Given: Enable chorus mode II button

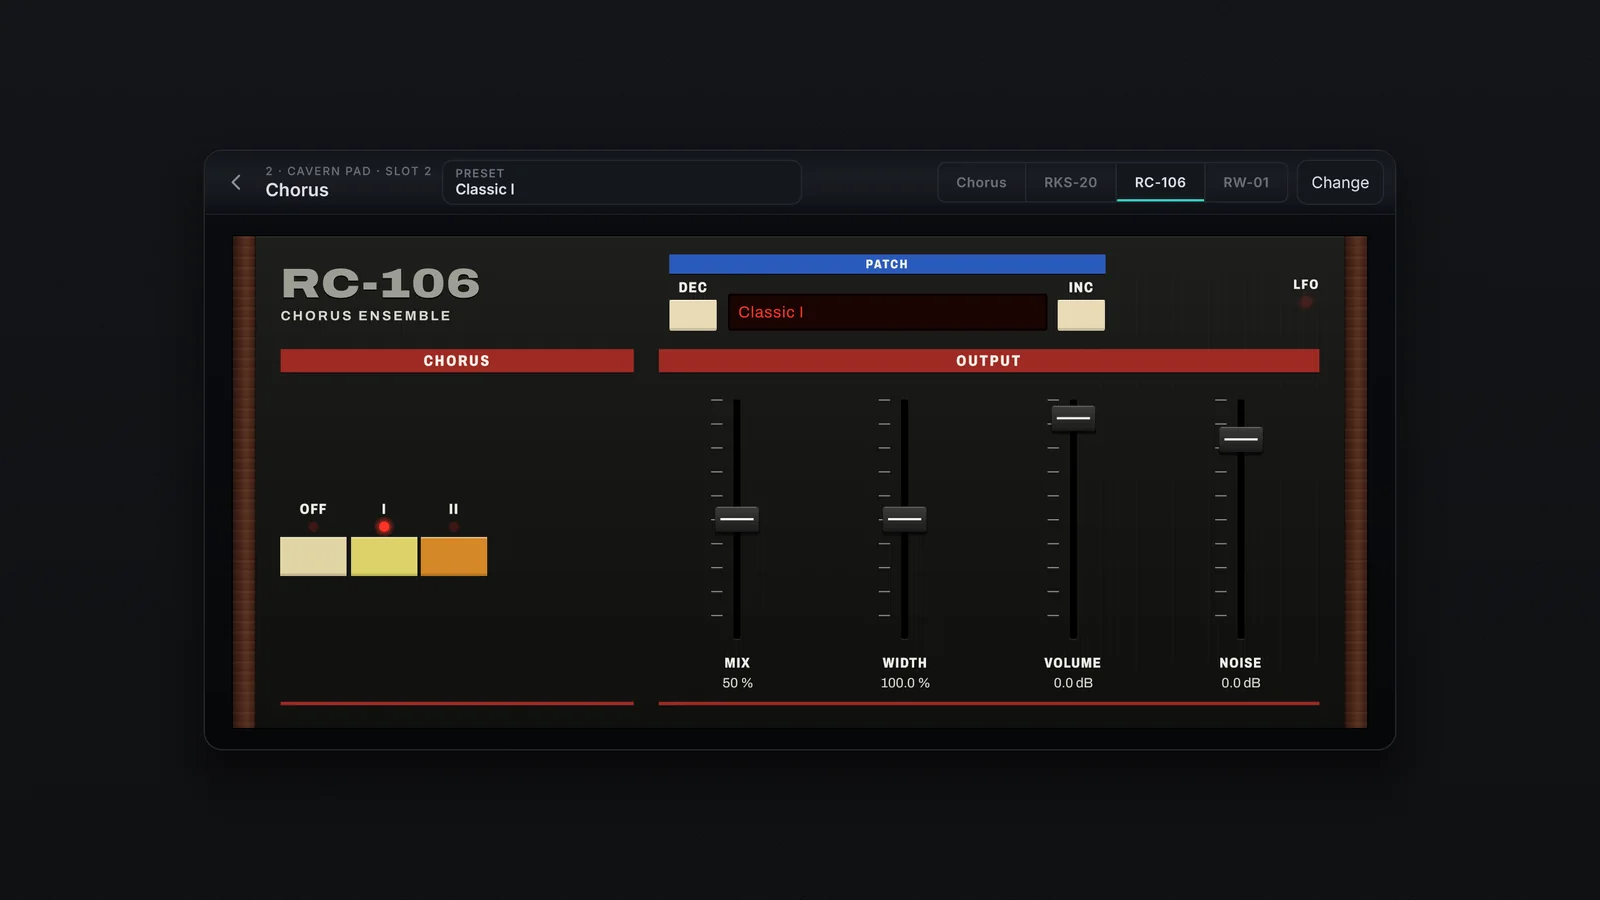Looking at the screenshot, I should point(454,556).
